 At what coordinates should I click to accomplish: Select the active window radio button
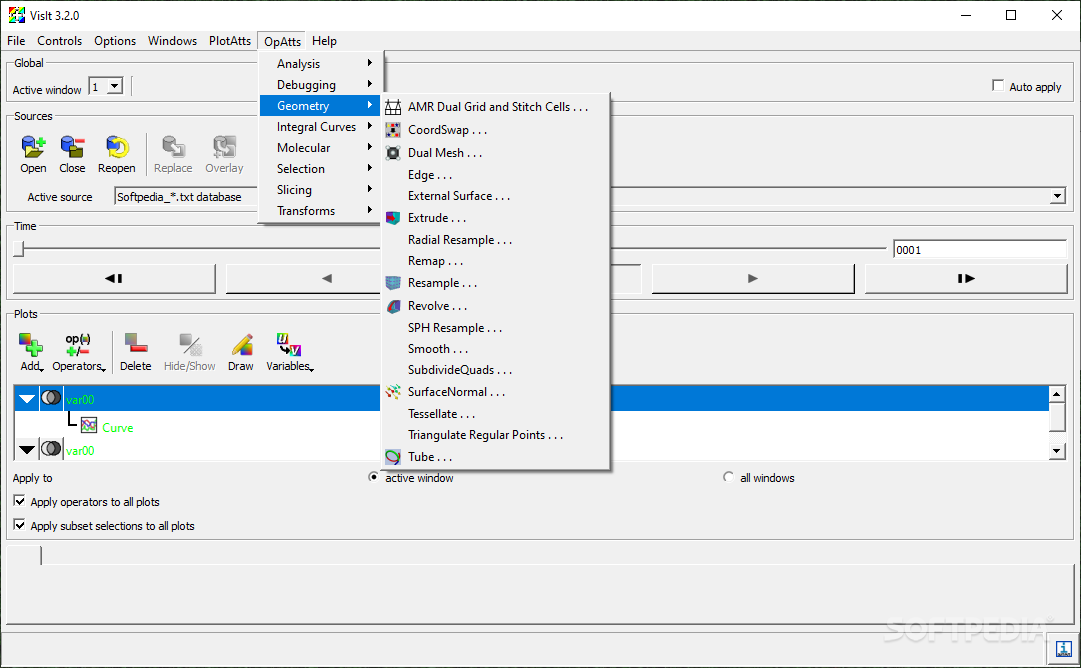point(374,477)
